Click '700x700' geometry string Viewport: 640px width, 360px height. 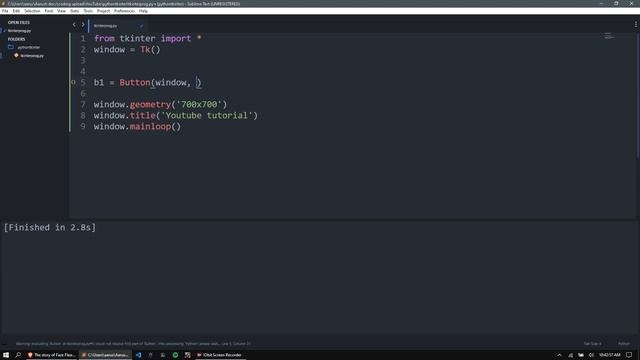pyautogui.click(x=199, y=104)
